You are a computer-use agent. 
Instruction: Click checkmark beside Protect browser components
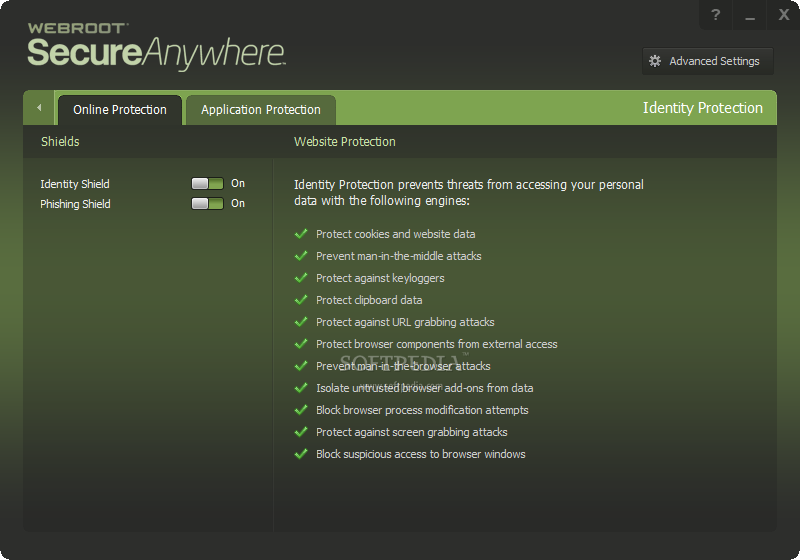tap(301, 343)
